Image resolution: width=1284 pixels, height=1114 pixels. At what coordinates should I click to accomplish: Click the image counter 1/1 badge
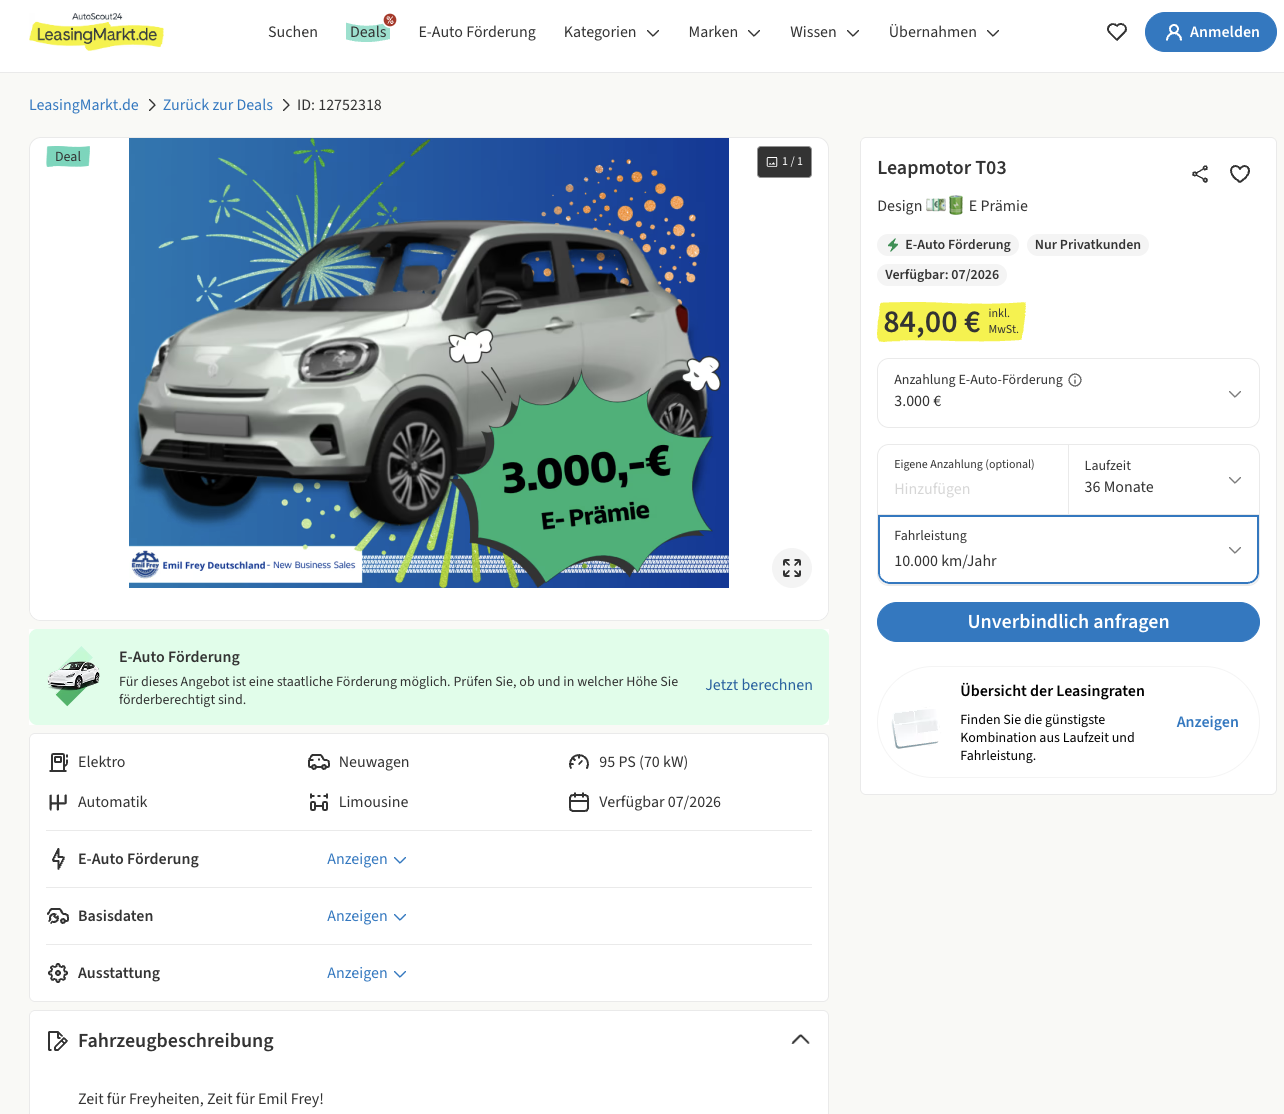pos(784,162)
